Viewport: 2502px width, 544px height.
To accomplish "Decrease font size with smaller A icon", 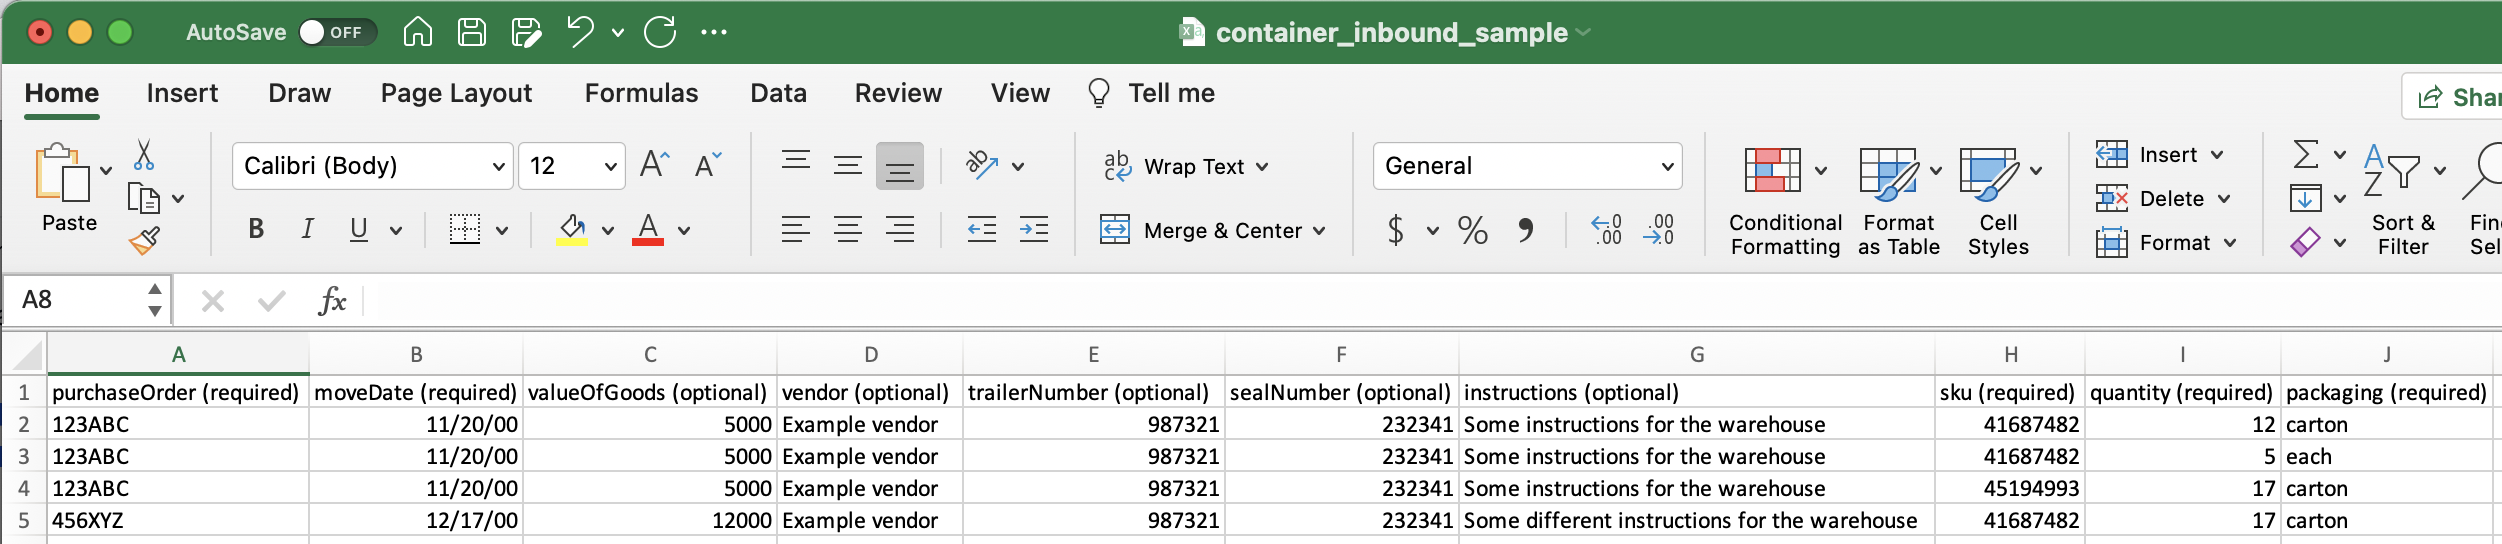I will (x=708, y=165).
